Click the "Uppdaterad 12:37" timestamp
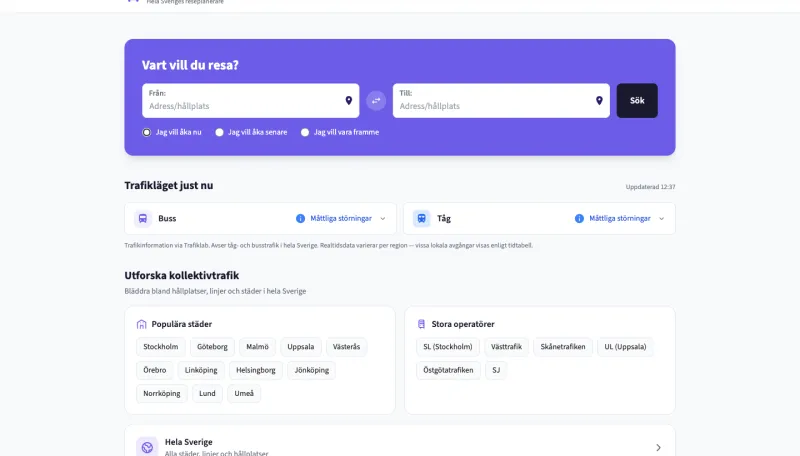The width and height of the screenshot is (800, 456). point(651,187)
